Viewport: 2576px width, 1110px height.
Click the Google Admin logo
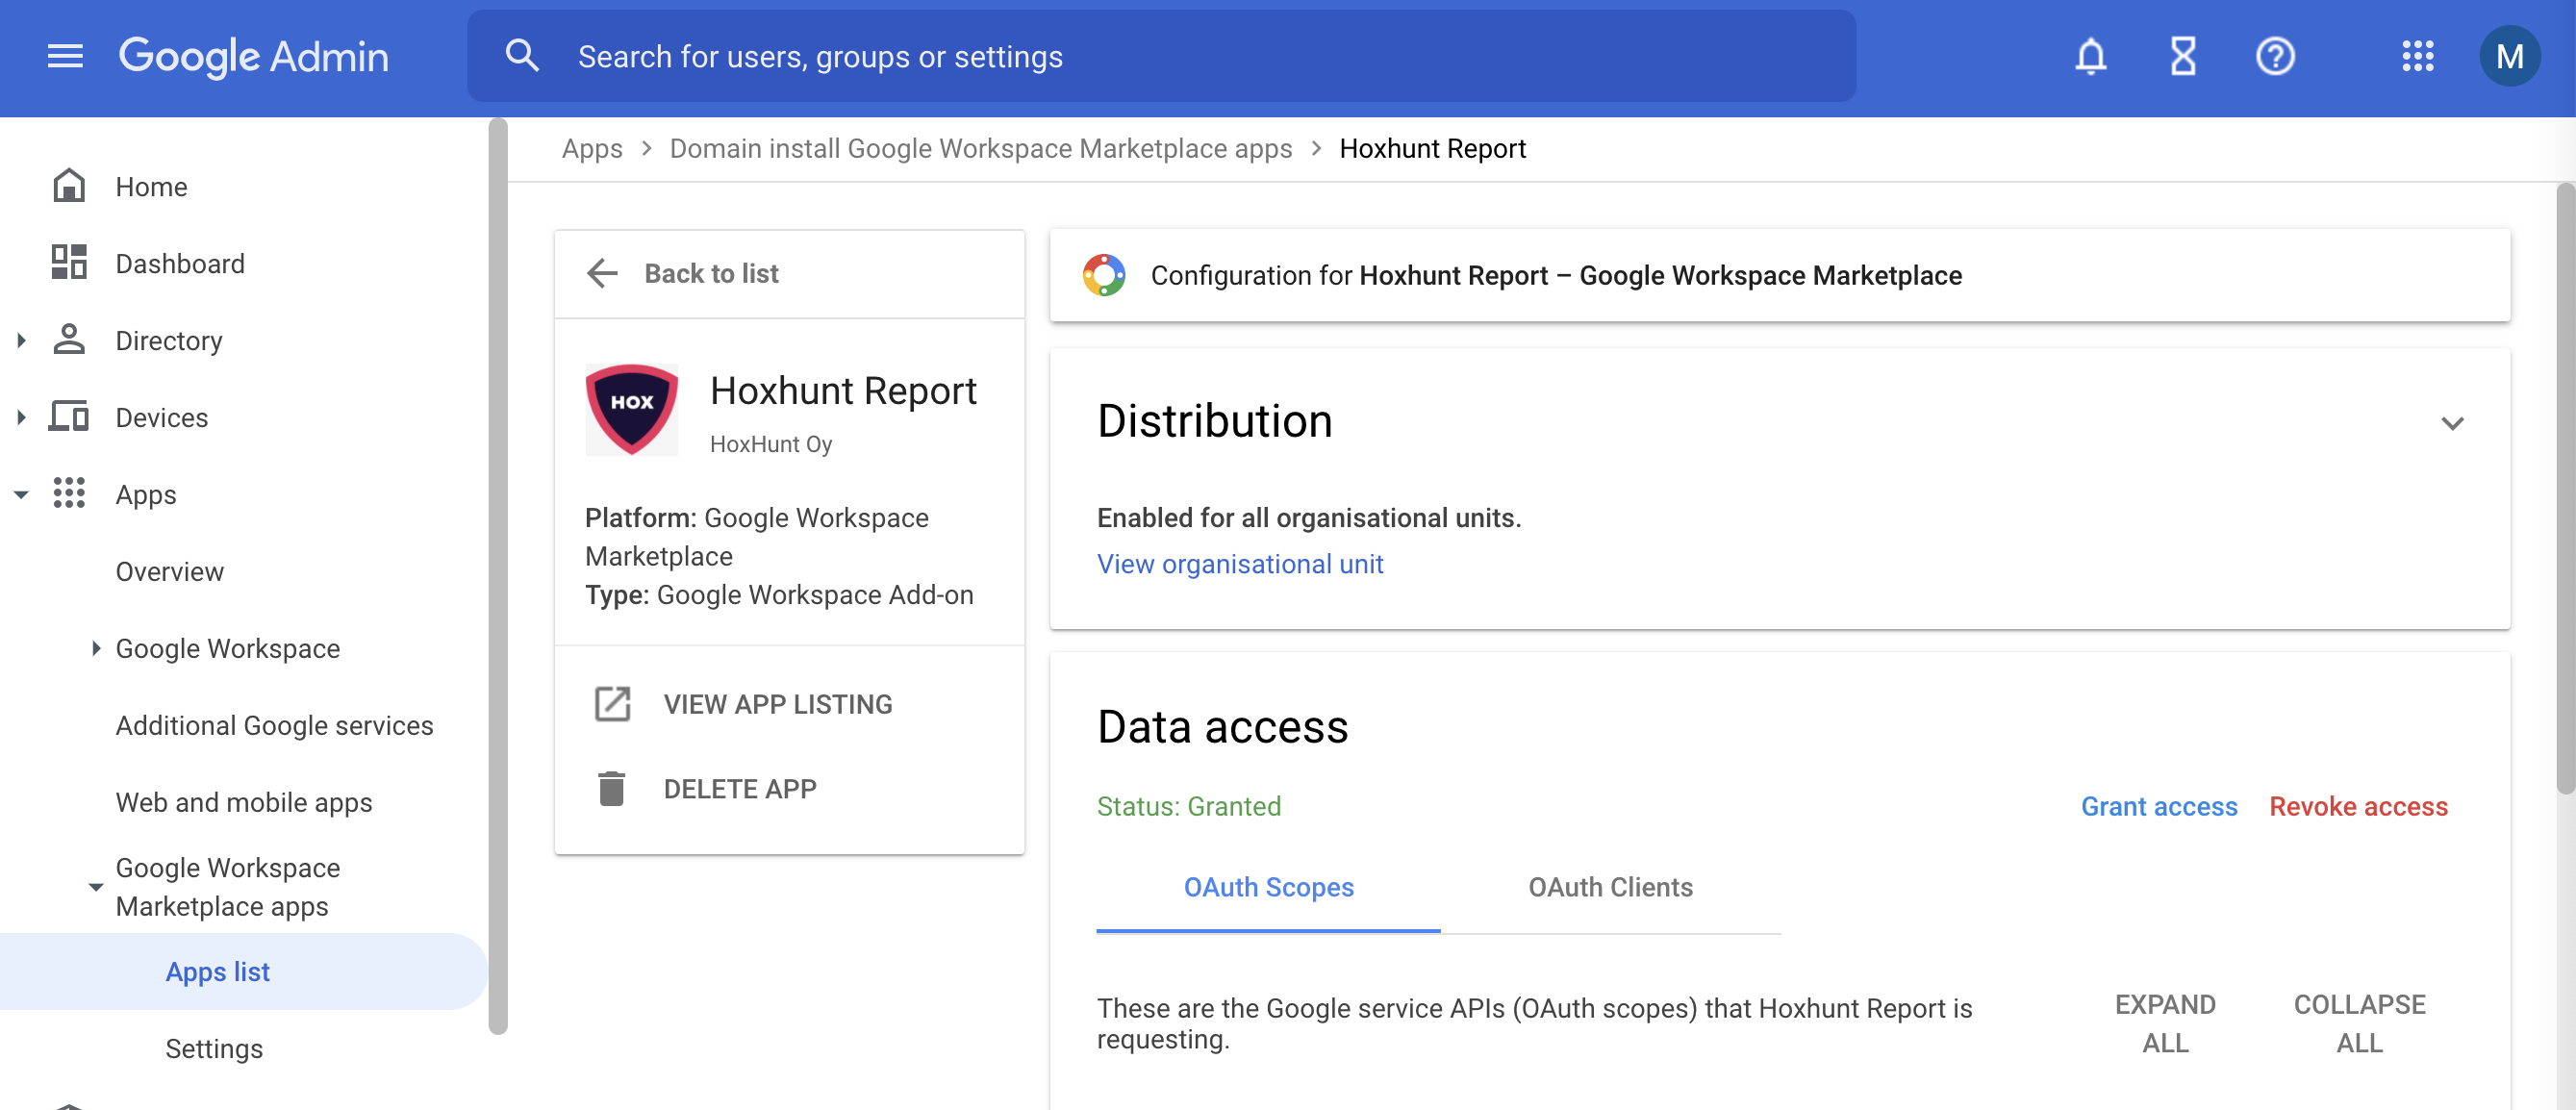(254, 56)
